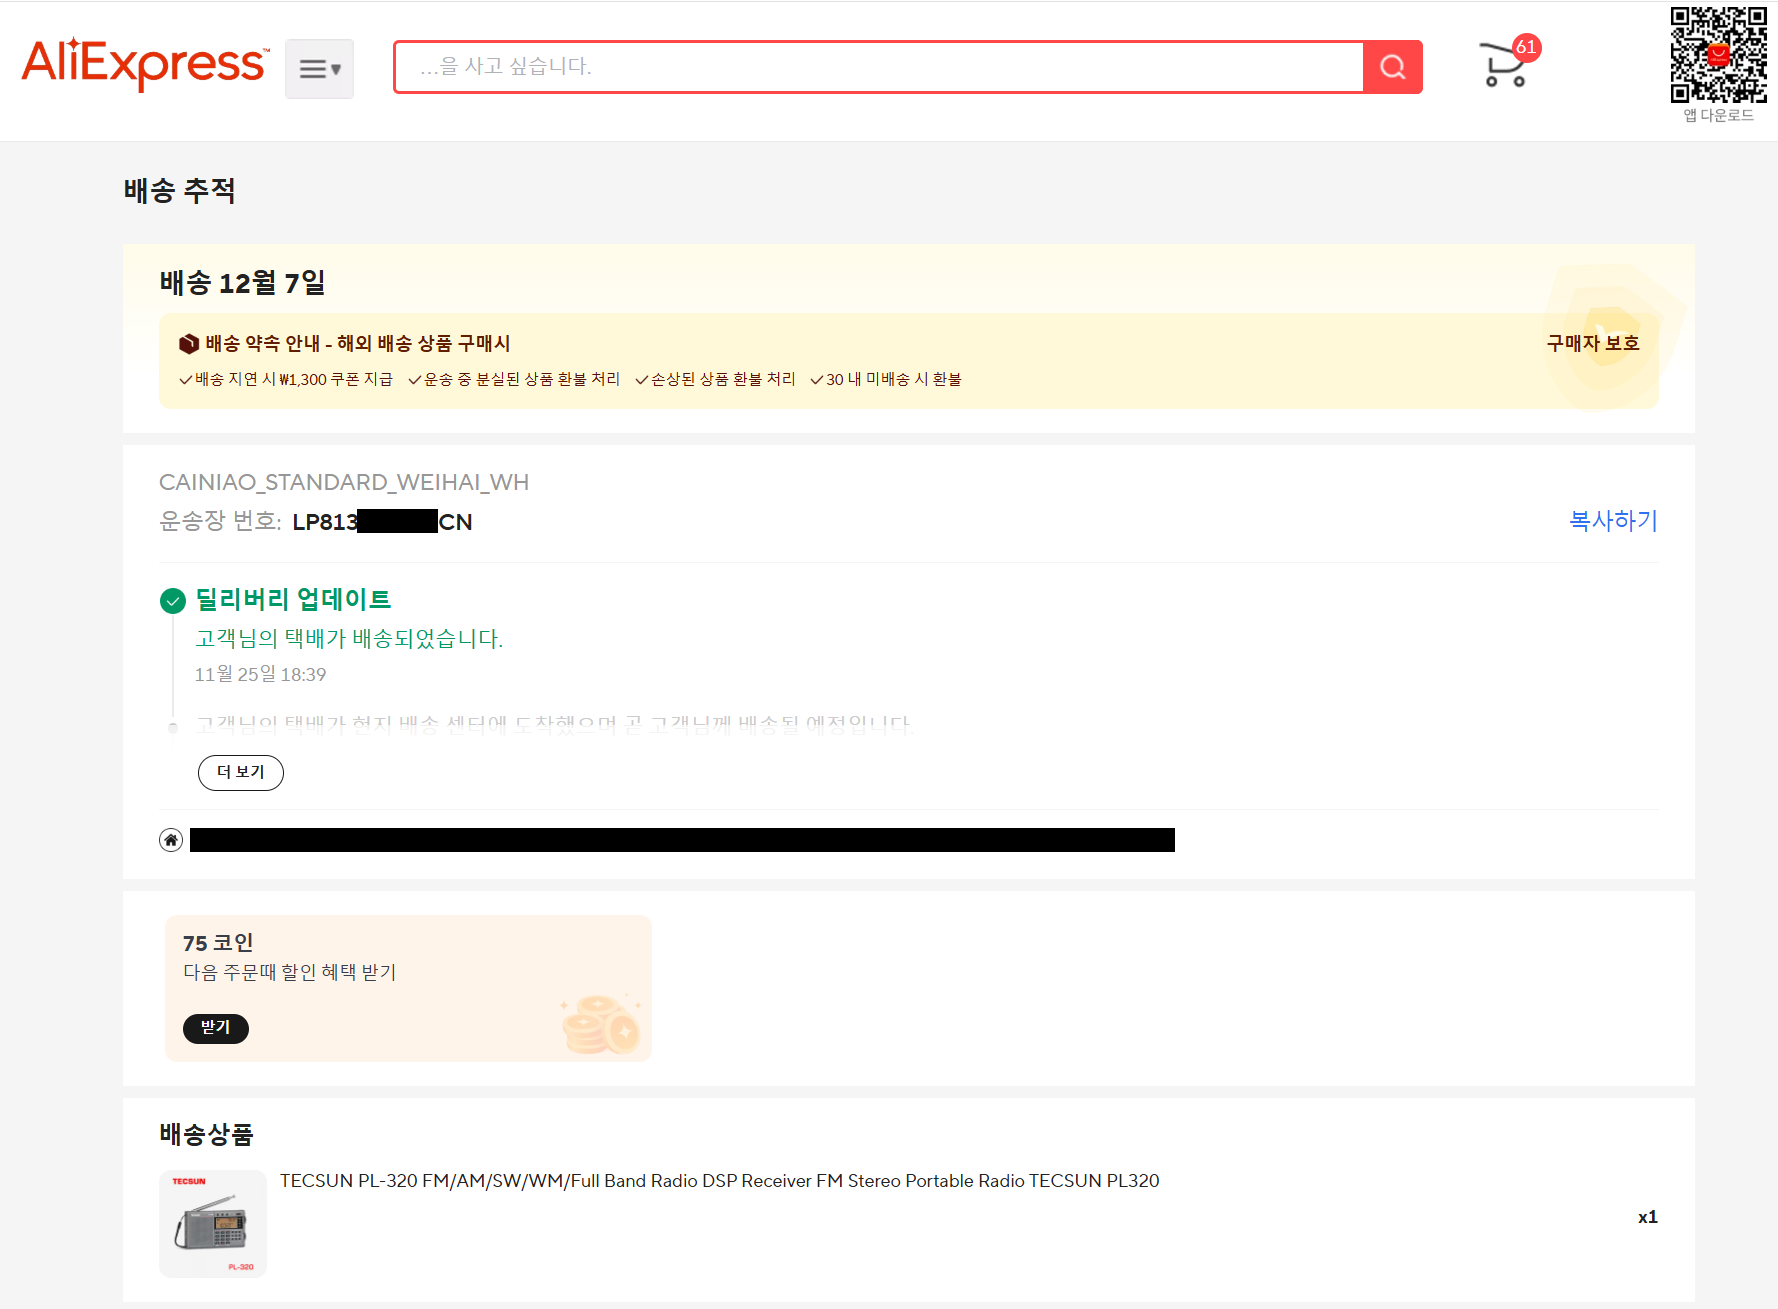Claim coins with the 받기 button
Screen dimensions: 1778x1309
(x=216, y=1028)
